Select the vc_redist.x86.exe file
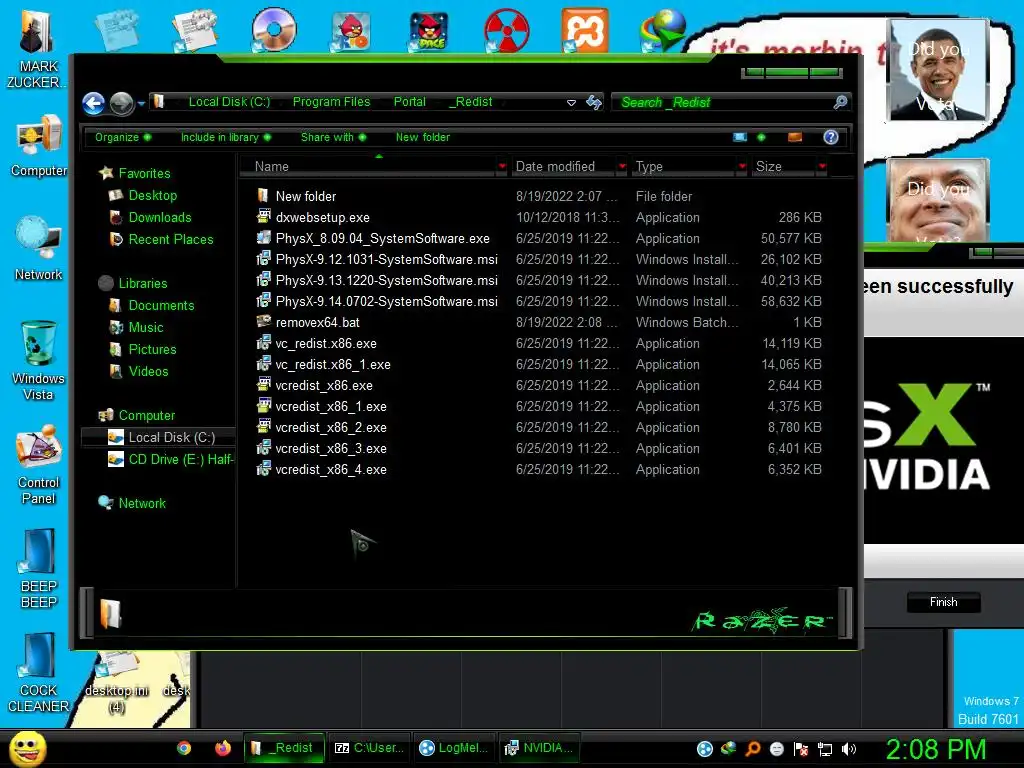 pos(326,344)
